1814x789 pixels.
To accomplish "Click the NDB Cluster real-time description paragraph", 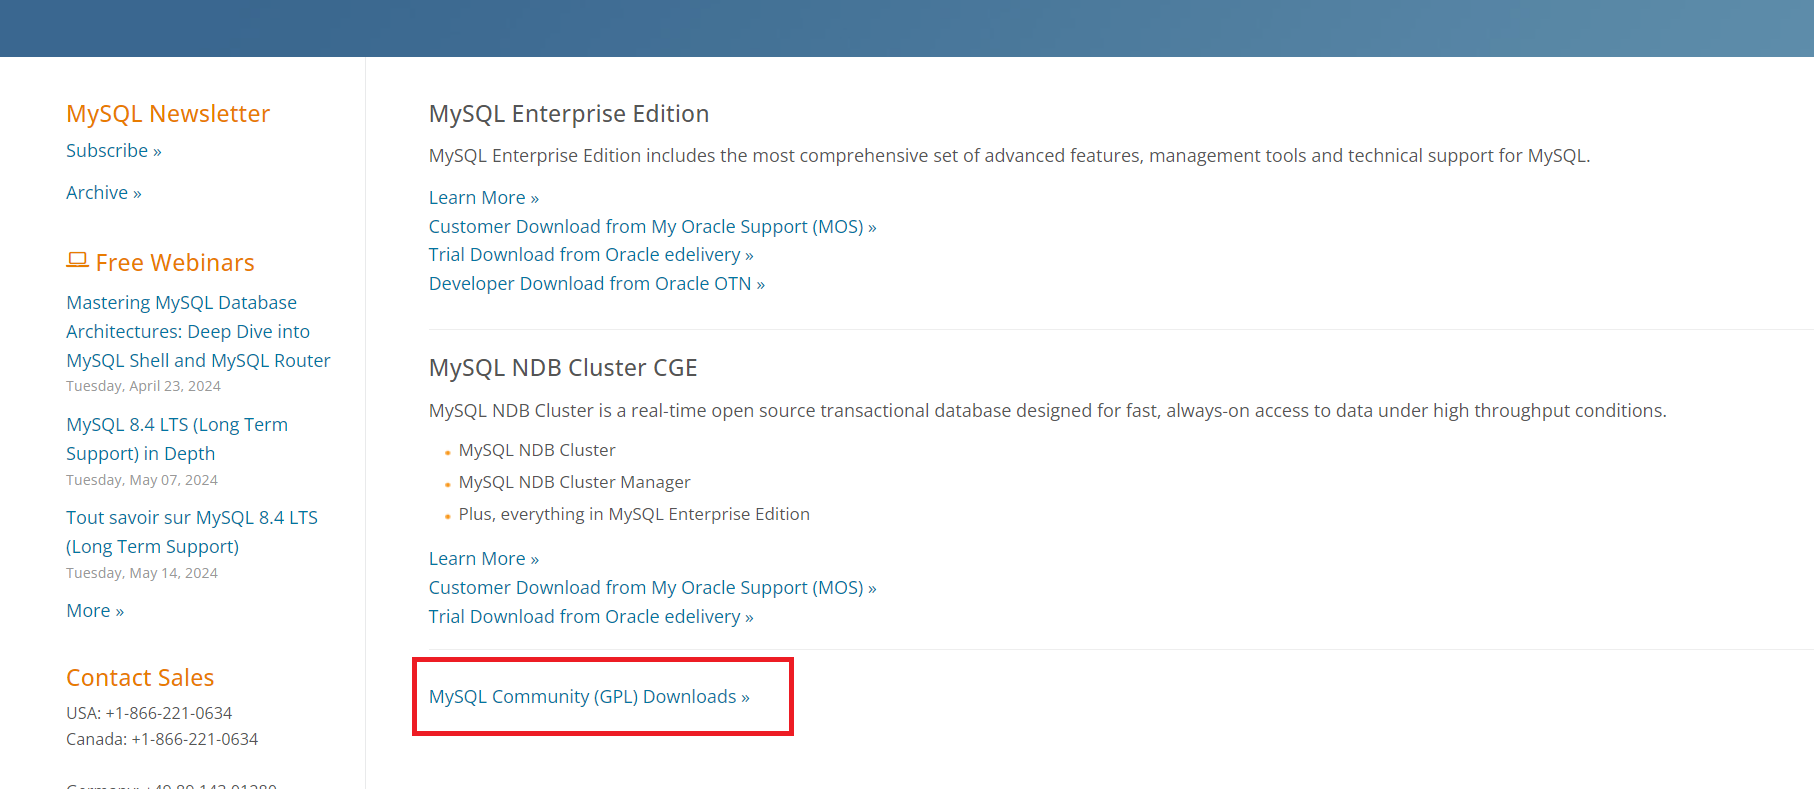I will point(1048,411).
